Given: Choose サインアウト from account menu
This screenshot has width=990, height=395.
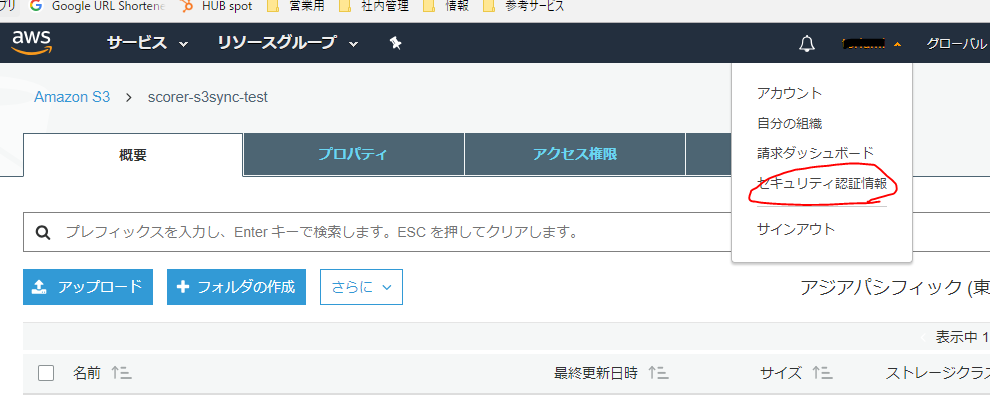Looking at the screenshot, I should pyautogui.click(x=796, y=229).
